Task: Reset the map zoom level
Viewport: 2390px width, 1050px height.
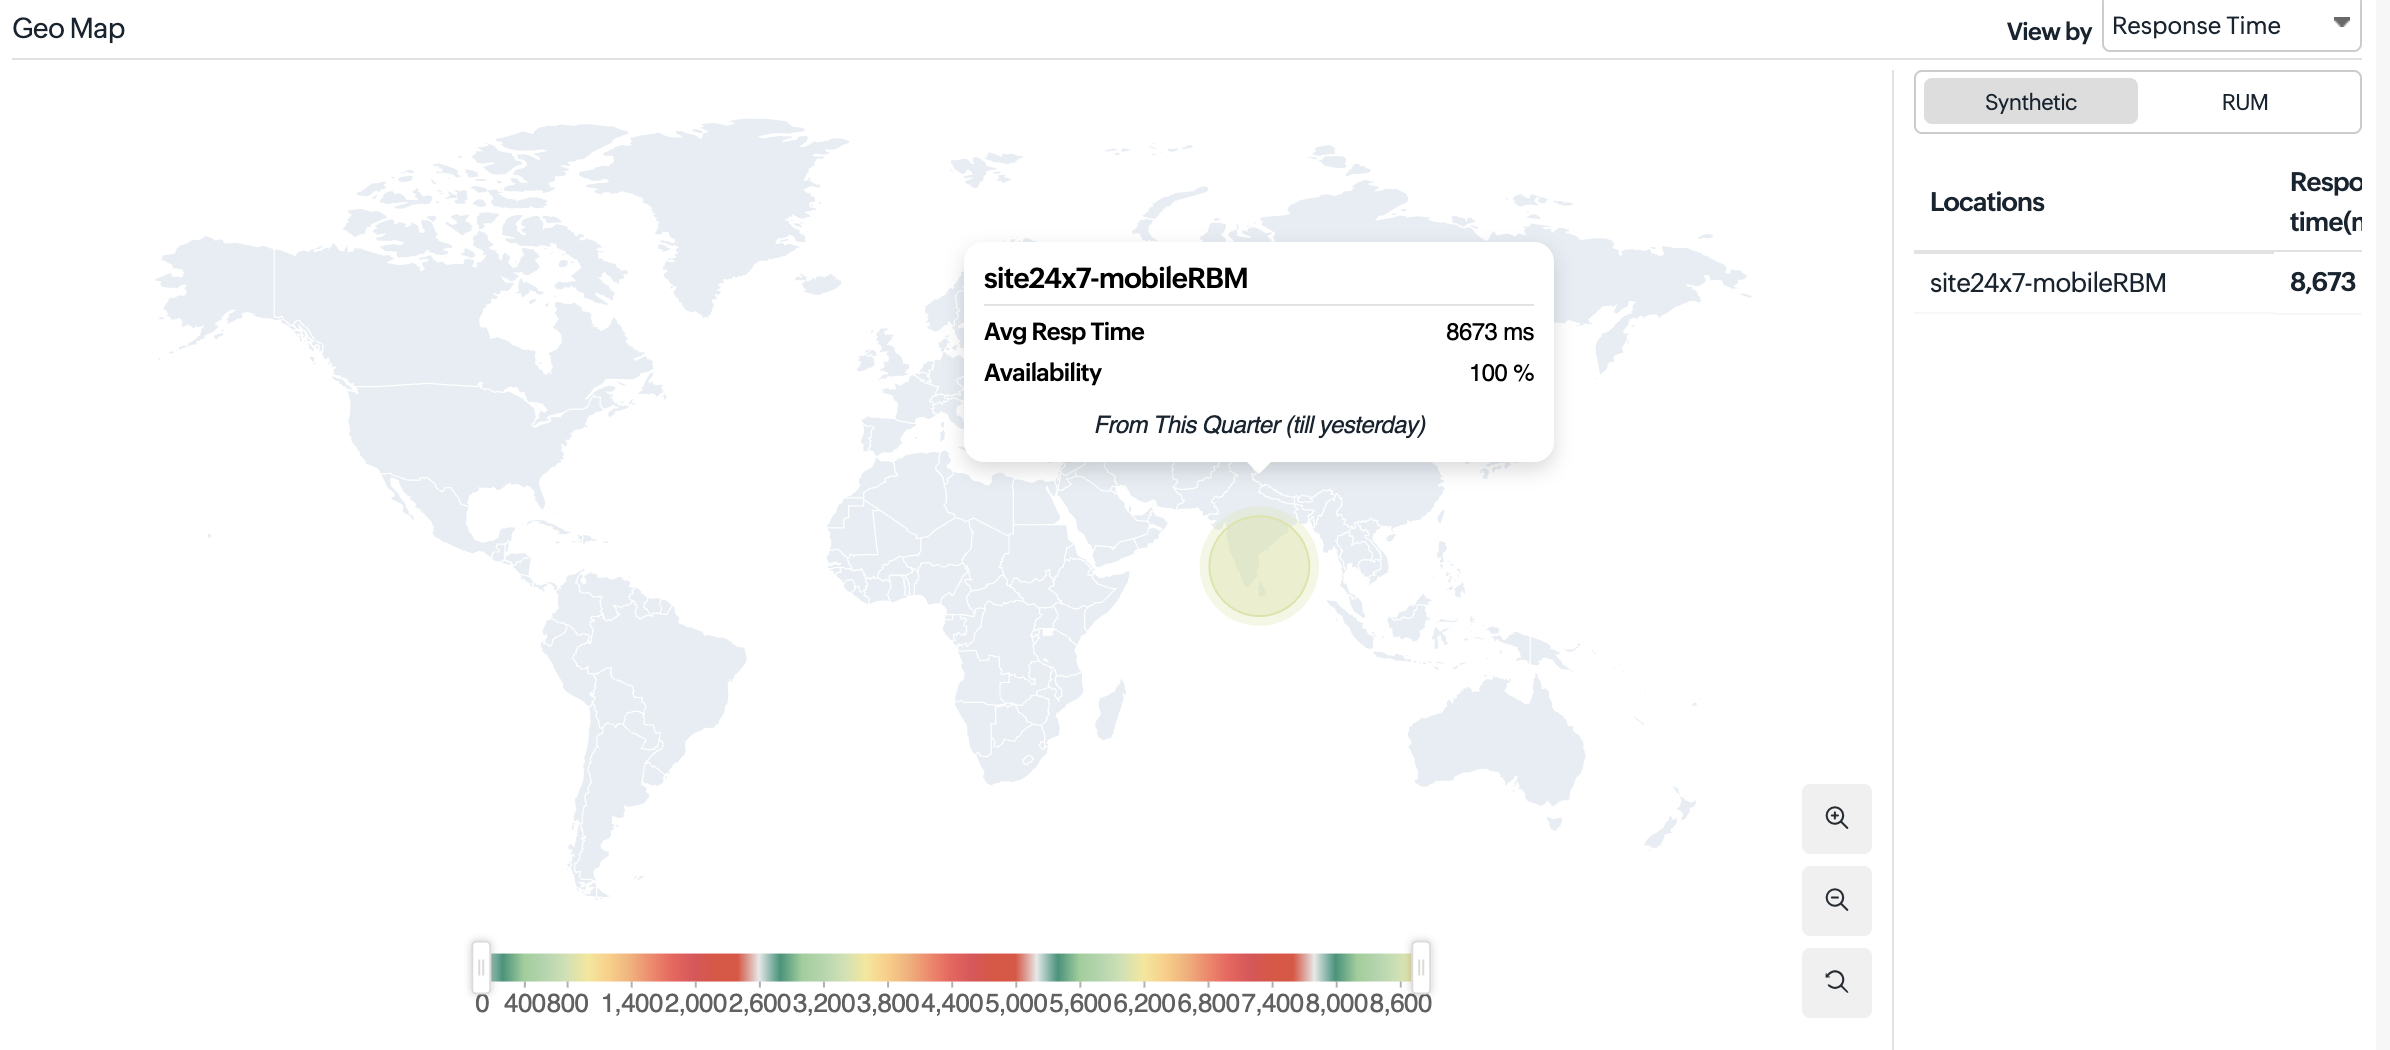Action: tap(1836, 982)
